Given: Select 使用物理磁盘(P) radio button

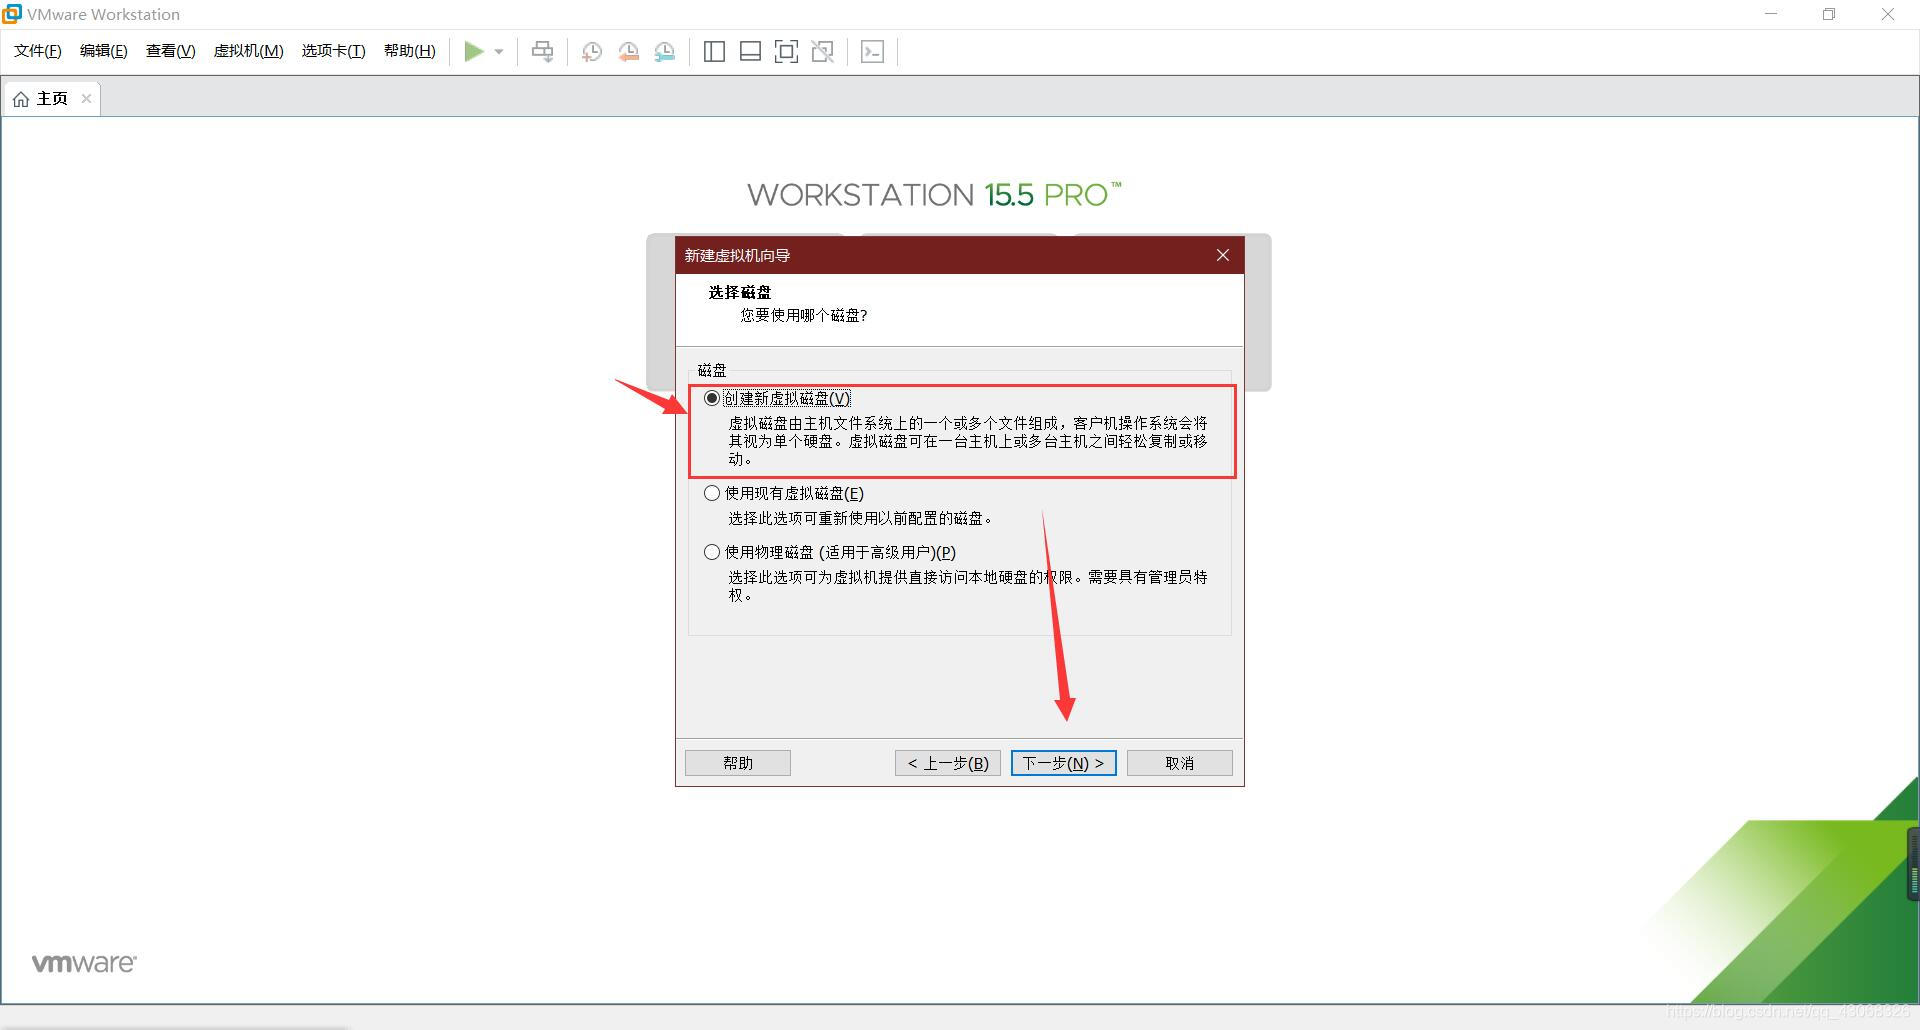Looking at the screenshot, I should pos(712,552).
